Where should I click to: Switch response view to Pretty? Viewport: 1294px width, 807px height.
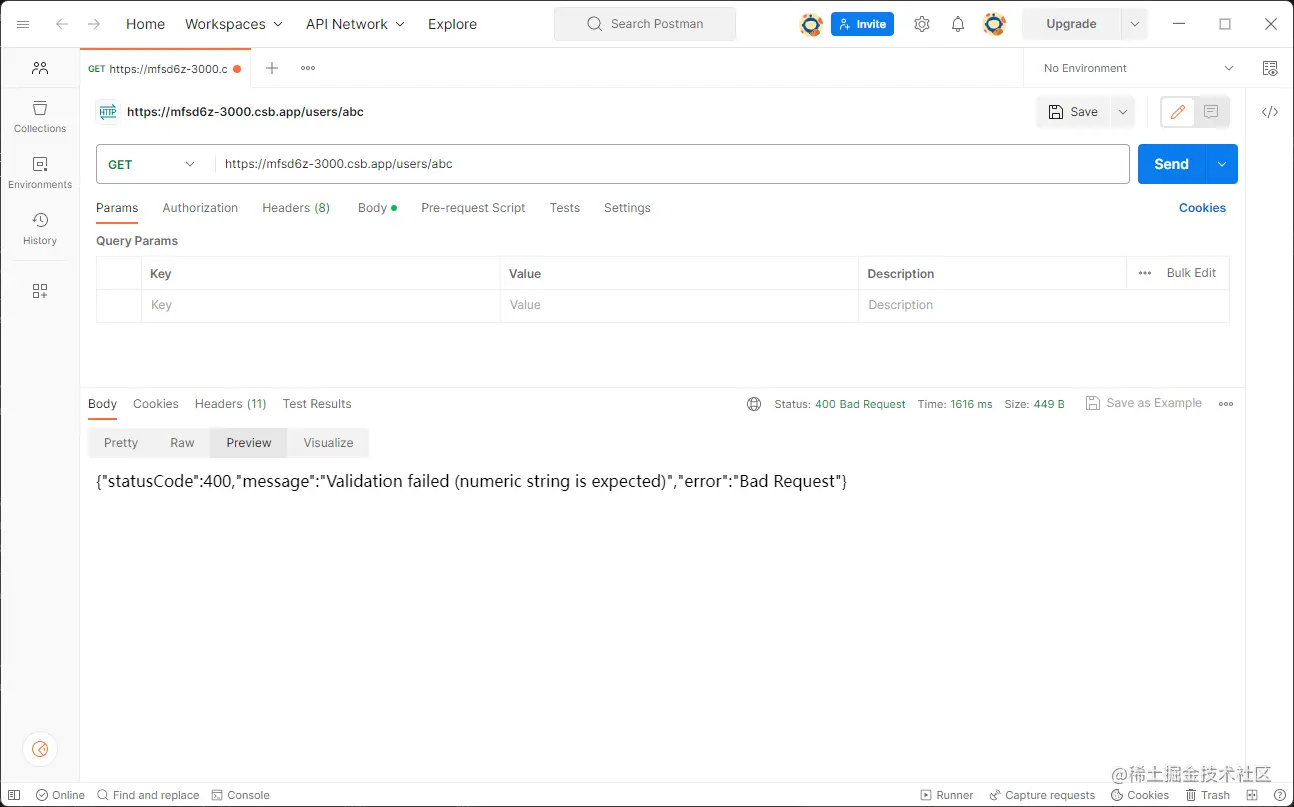tap(121, 443)
